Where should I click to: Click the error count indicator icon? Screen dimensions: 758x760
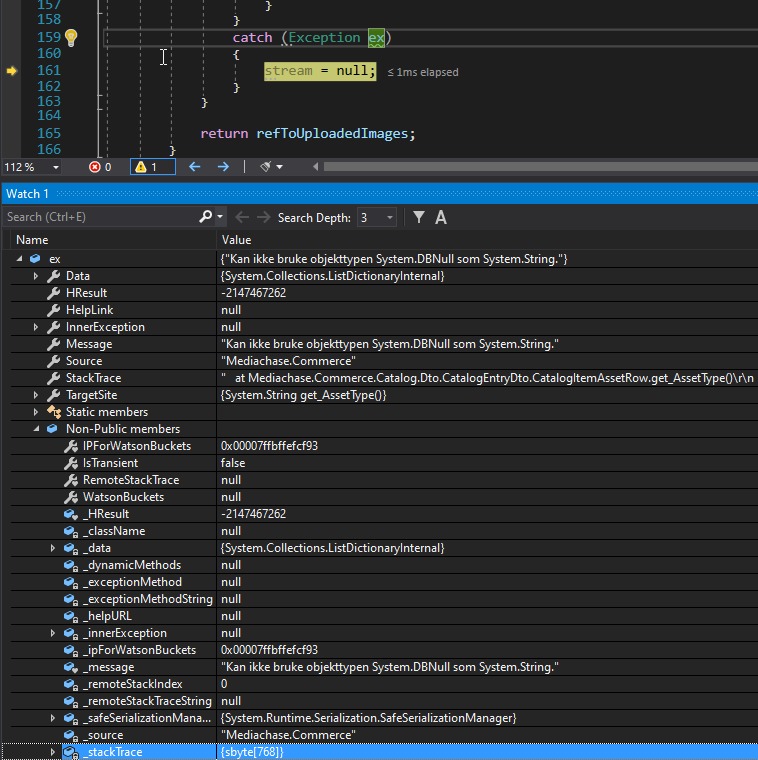point(95,167)
